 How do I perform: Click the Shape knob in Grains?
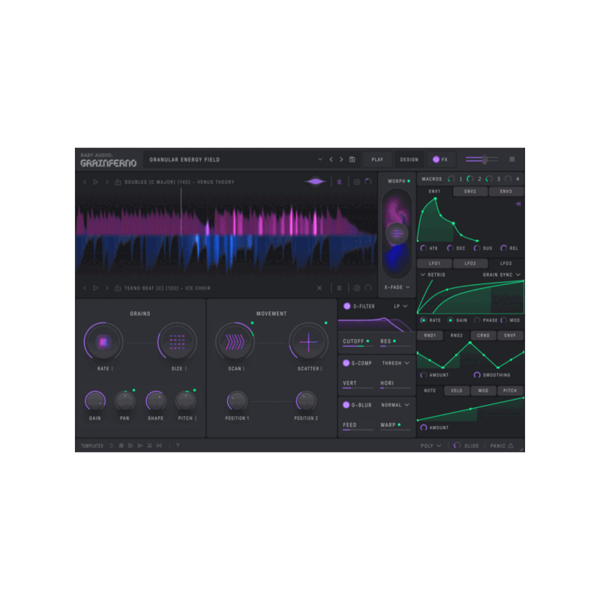click(155, 401)
